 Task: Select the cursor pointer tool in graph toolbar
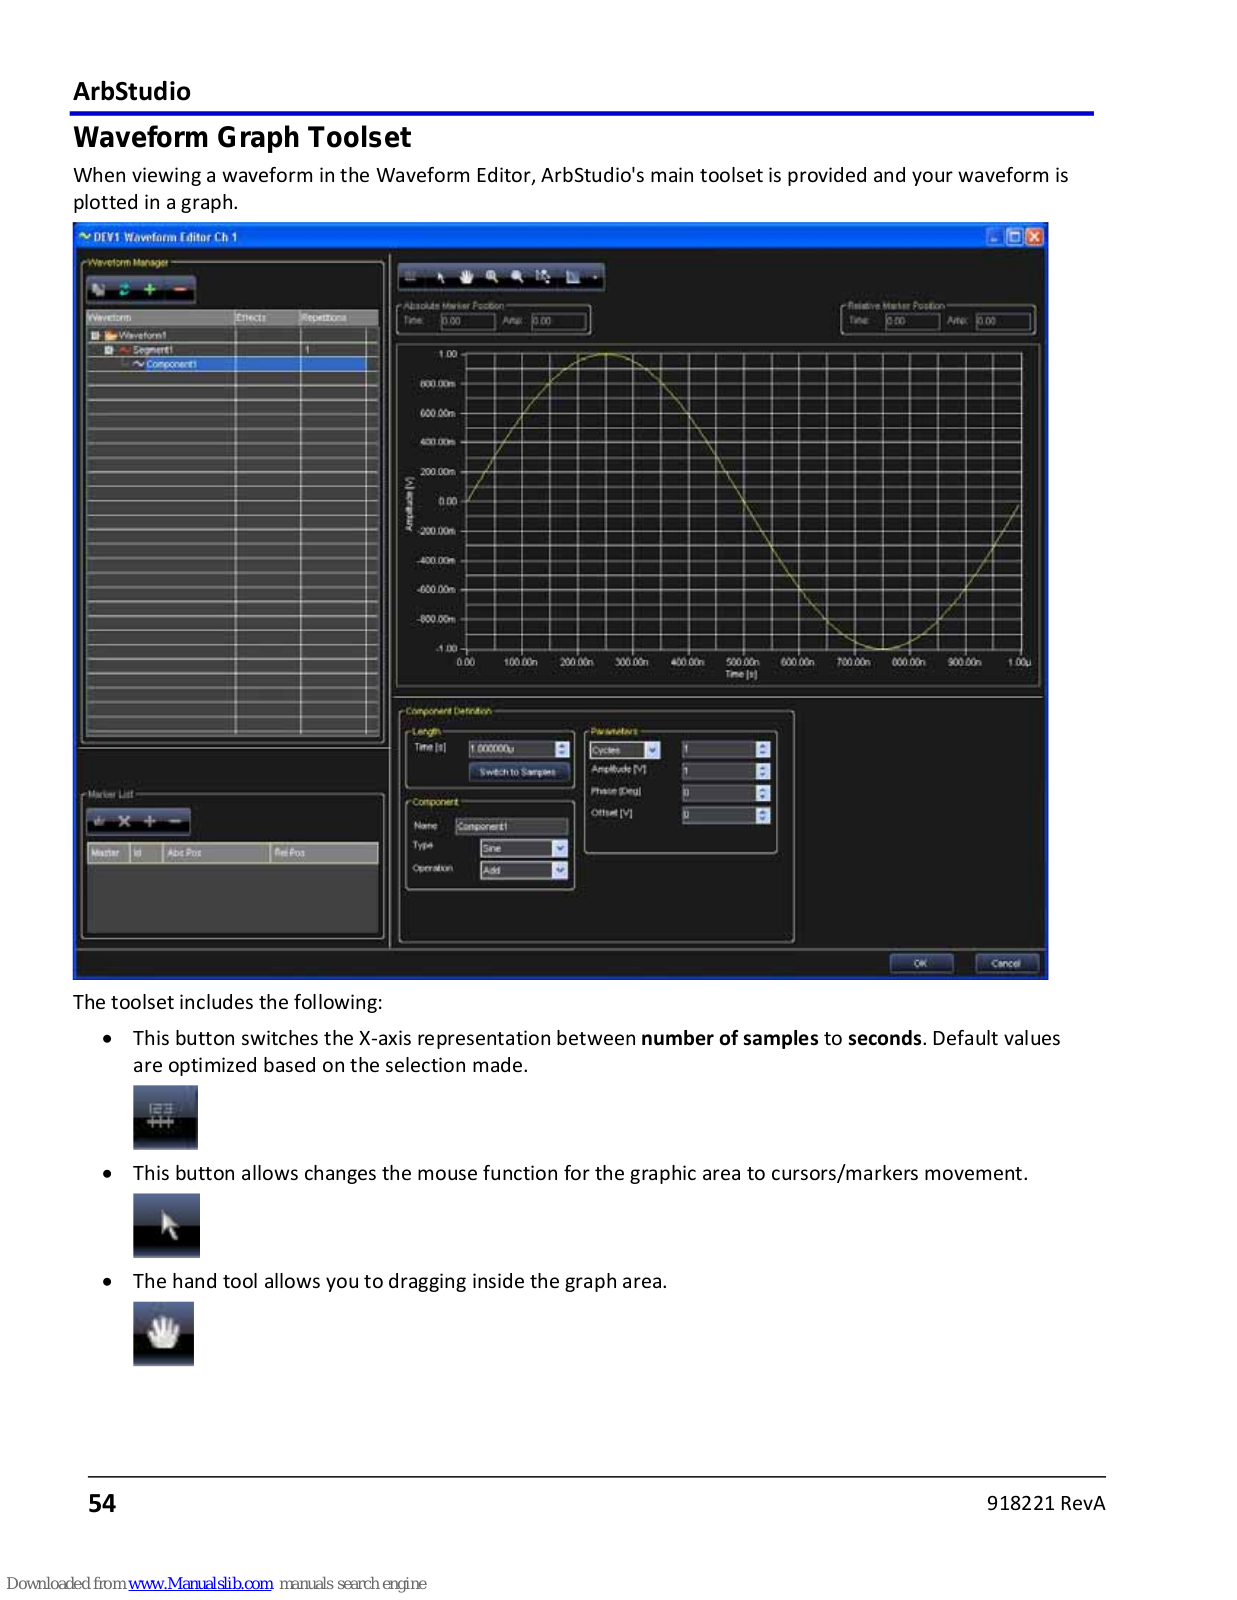[440, 277]
